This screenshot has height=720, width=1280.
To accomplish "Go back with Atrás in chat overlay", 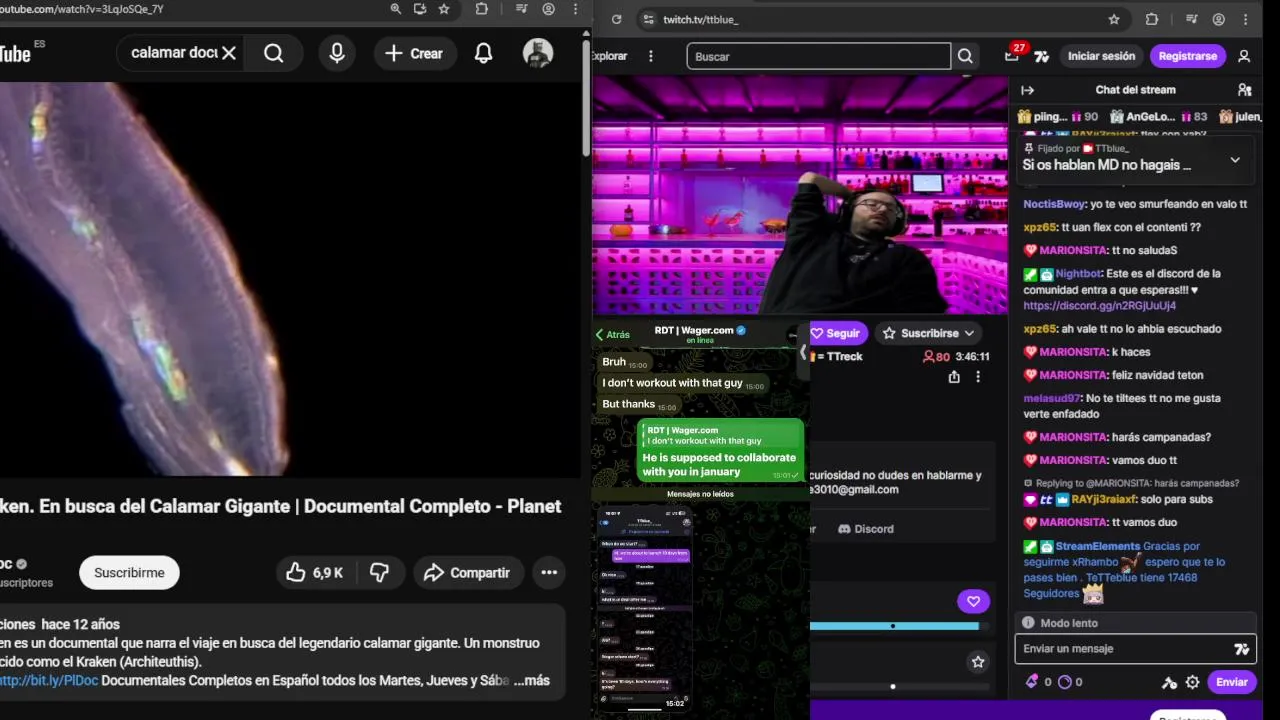I will [613, 335].
